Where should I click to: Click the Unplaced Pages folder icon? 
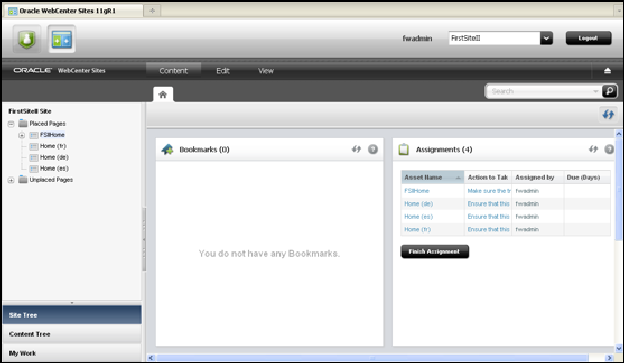[23, 180]
